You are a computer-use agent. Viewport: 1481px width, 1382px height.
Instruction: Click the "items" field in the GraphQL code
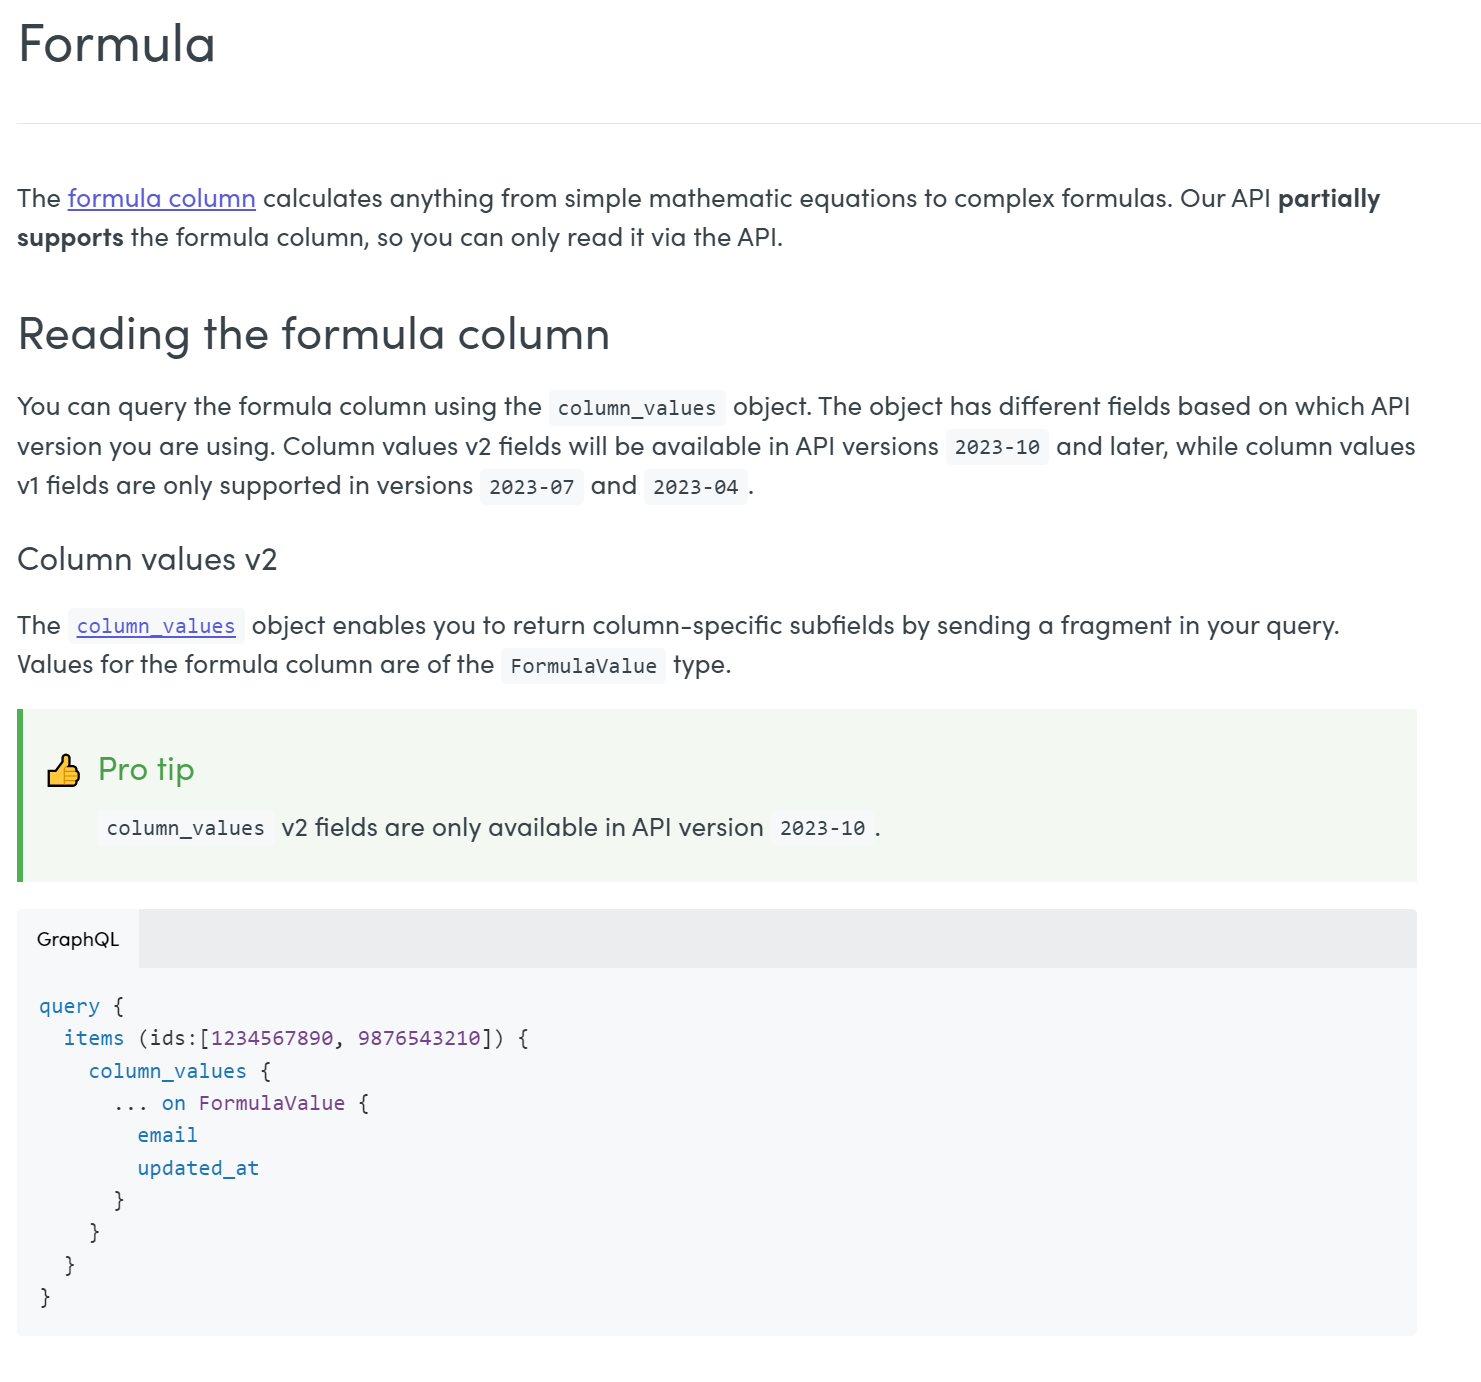pyautogui.click(x=94, y=1038)
